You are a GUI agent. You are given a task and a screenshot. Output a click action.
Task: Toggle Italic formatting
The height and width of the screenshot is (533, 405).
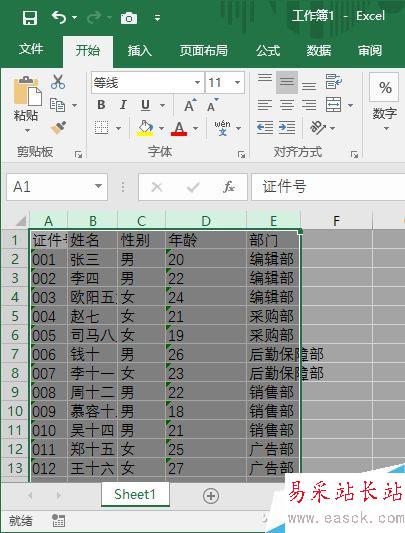pos(123,105)
